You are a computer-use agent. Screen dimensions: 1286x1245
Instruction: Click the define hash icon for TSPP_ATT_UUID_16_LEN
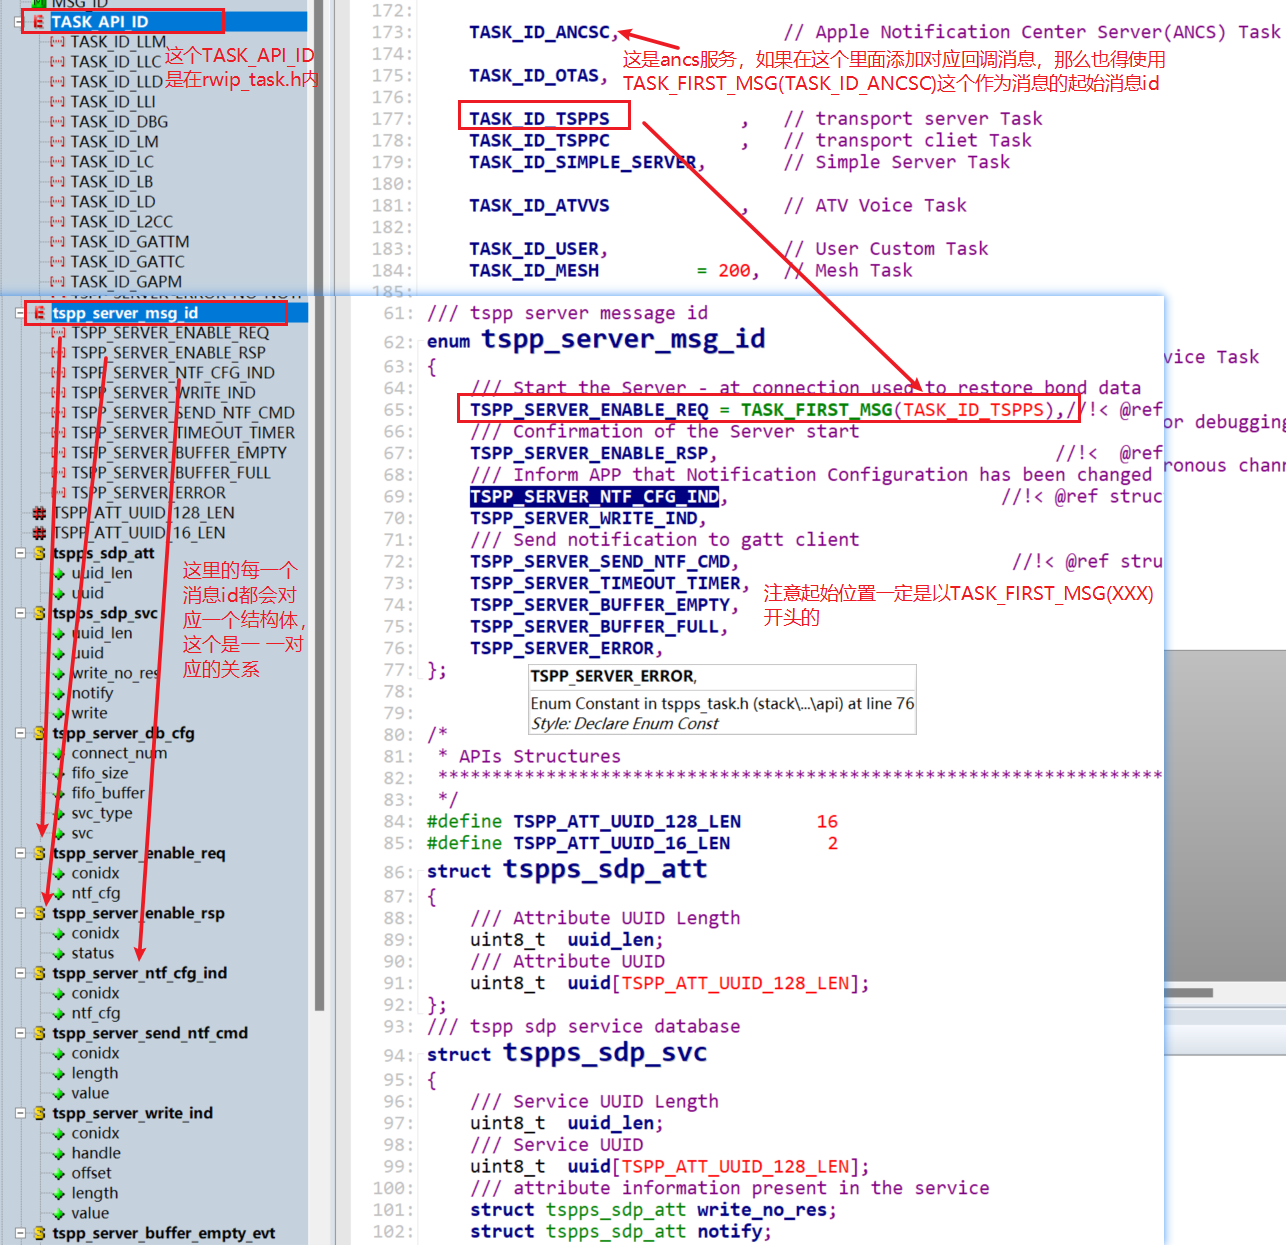(x=40, y=533)
